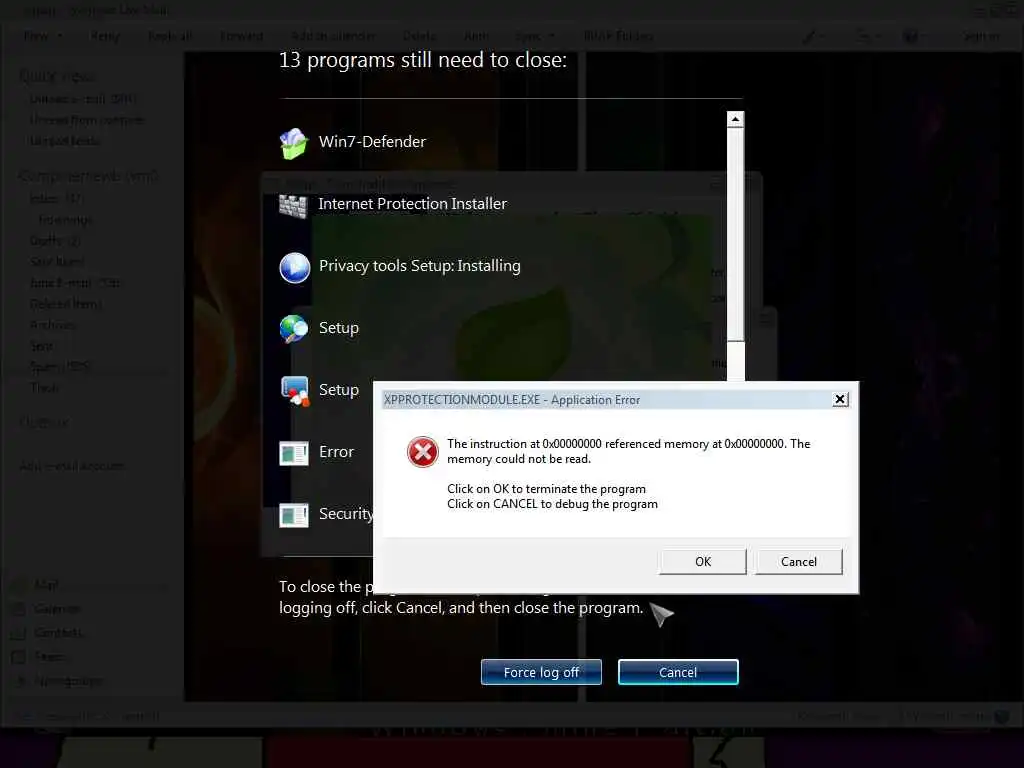The image size is (1024, 768).
Task: Select Quick views in Live Mail sidebar
Action: (x=57, y=76)
